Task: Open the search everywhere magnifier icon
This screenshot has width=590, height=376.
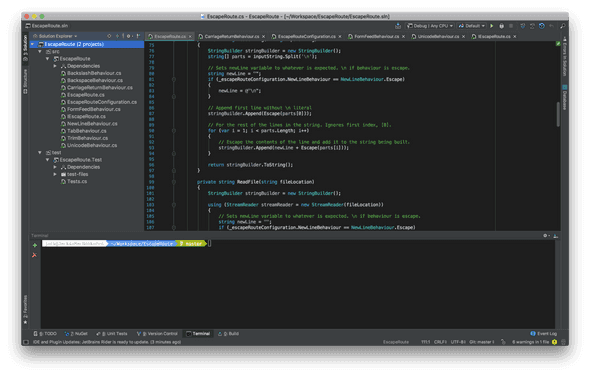Action: (562, 26)
